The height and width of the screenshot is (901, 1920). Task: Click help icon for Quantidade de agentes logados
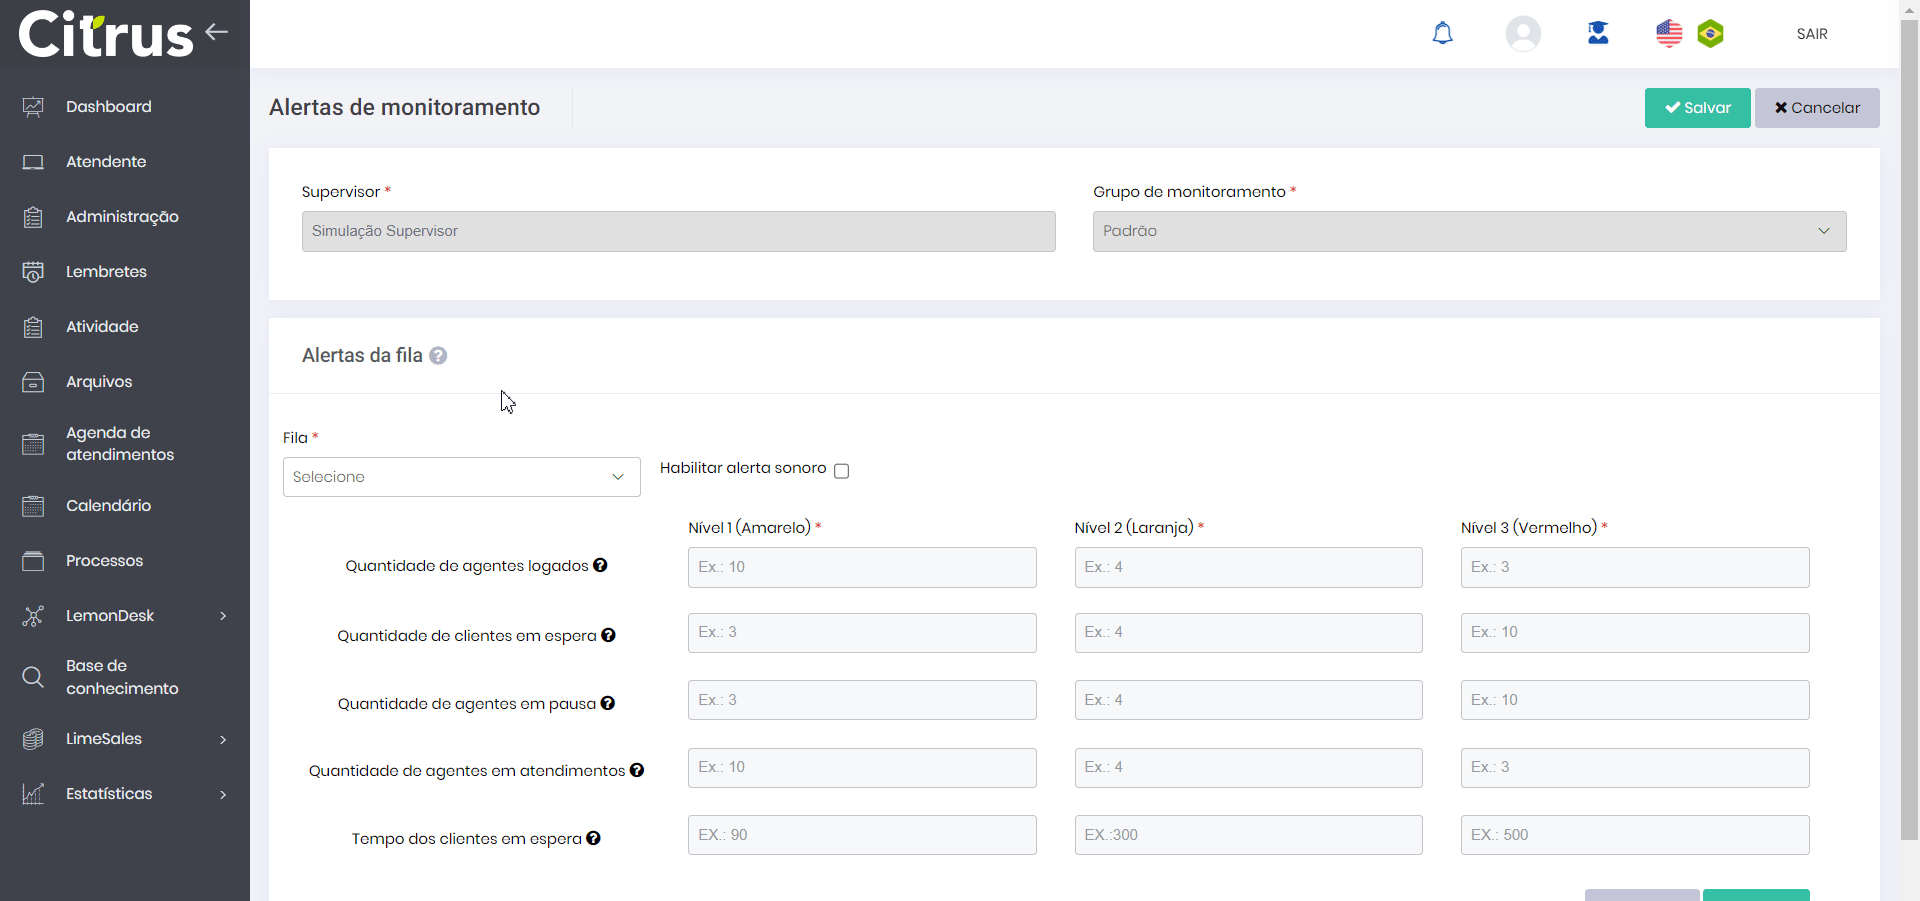[x=600, y=565]
